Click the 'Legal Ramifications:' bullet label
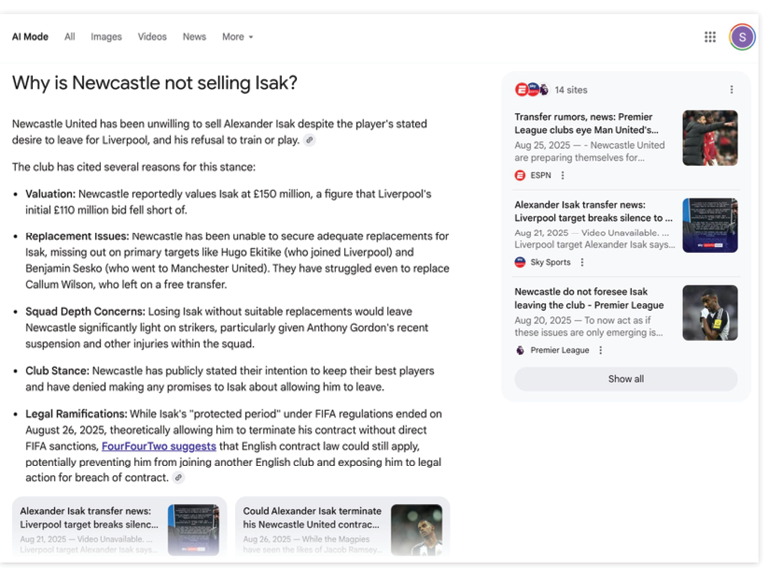The width and height of the screenshot is (780, 571). pyautogui.click(x=76, y=414)
